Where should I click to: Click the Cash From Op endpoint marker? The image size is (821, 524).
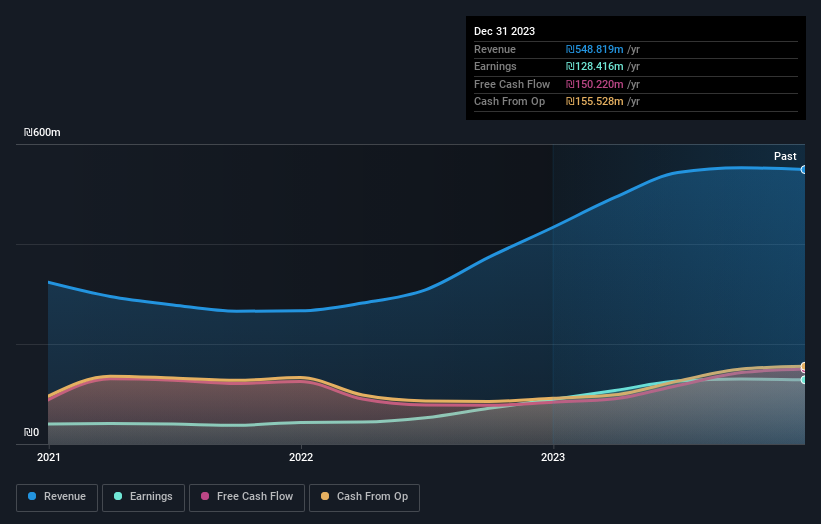(x=804, y=366)
